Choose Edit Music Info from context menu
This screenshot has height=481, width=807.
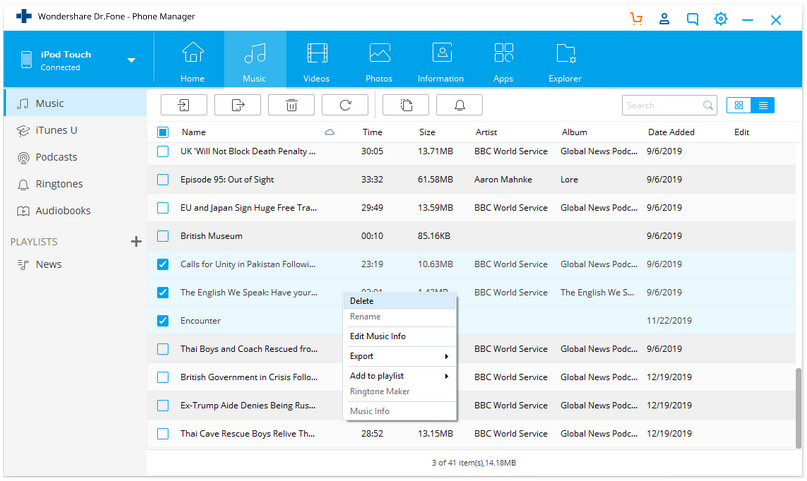[399, 336]
